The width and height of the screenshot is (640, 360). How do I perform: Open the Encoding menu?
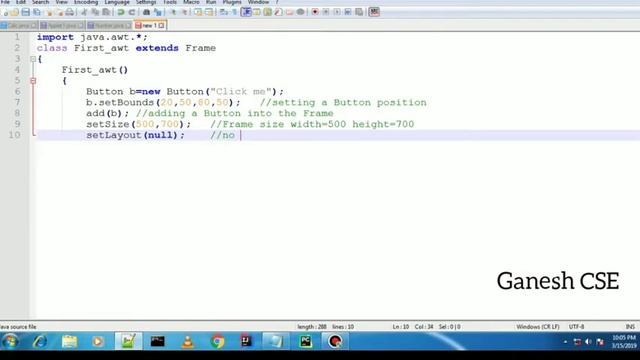[x=86, y=2]
